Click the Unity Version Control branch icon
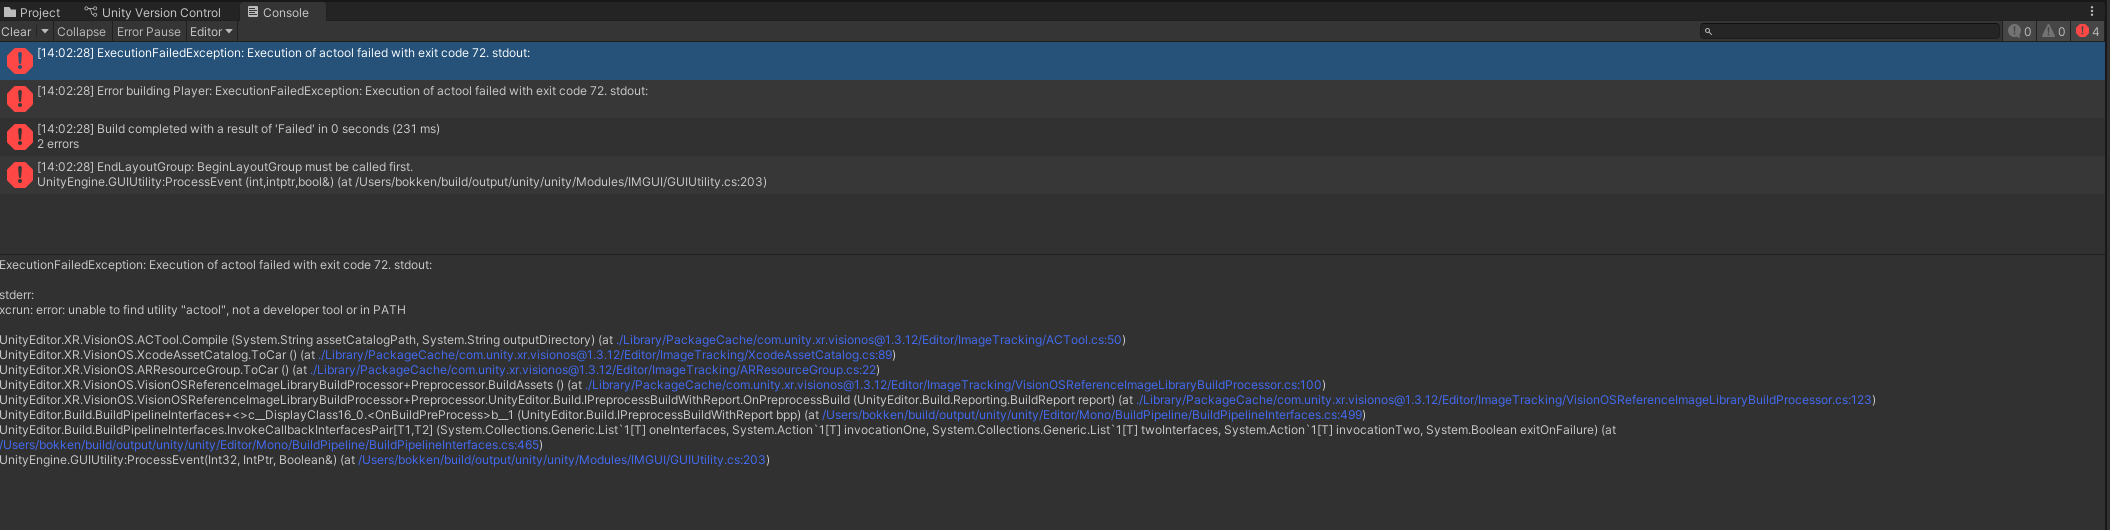Viewport: 2110px width, 530px height. coord(91,13)
